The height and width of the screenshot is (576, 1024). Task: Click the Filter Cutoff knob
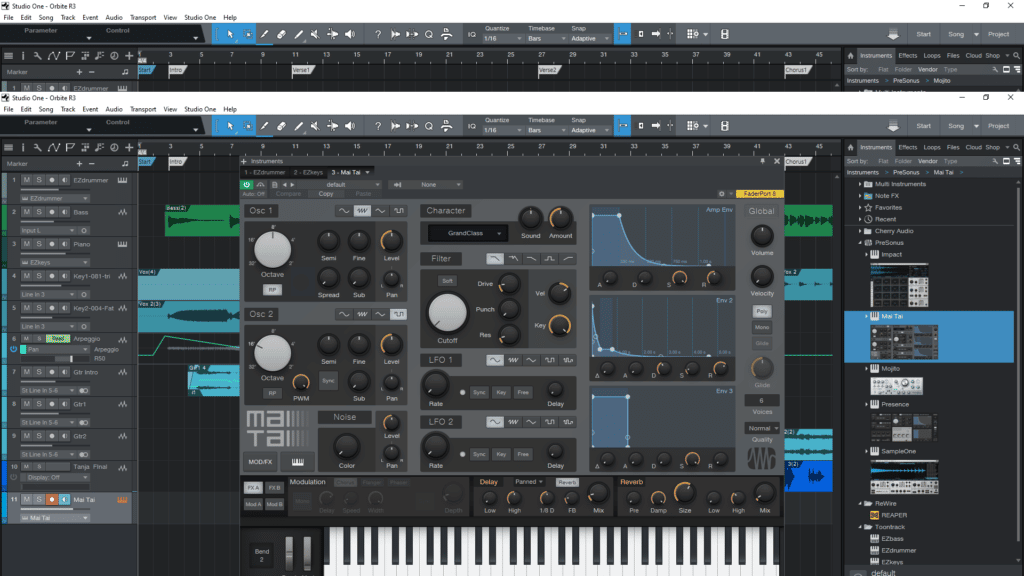tap(447, 312)
